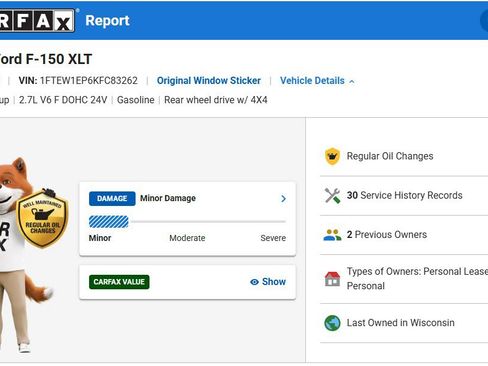Screen dimensions: 488x366
Task: Click Rear wheel drive w/ 4X4 text
Action: pos(216,100)
